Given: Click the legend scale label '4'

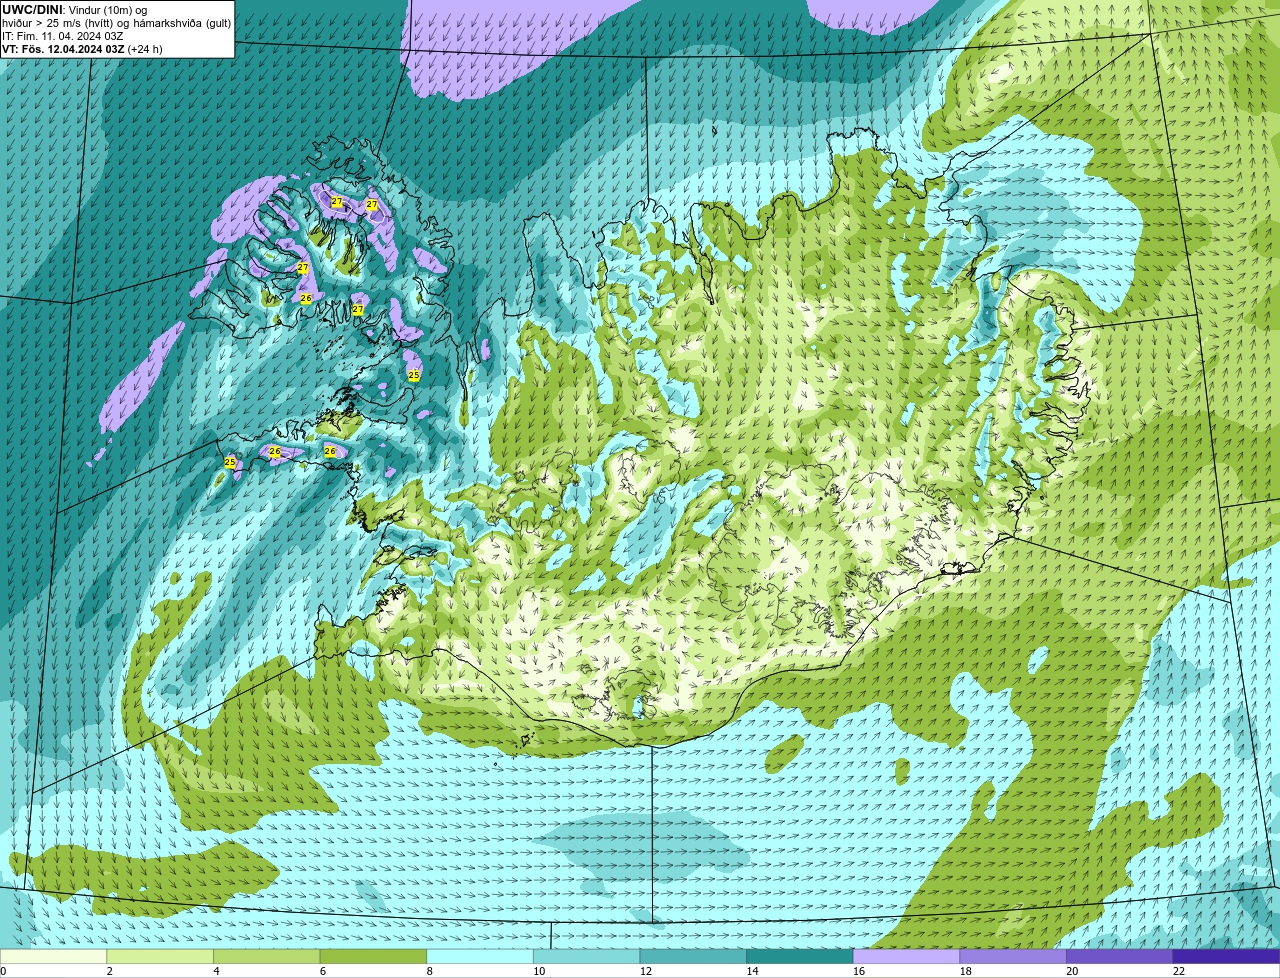Looking at the screenshot, I should [216, 971].
